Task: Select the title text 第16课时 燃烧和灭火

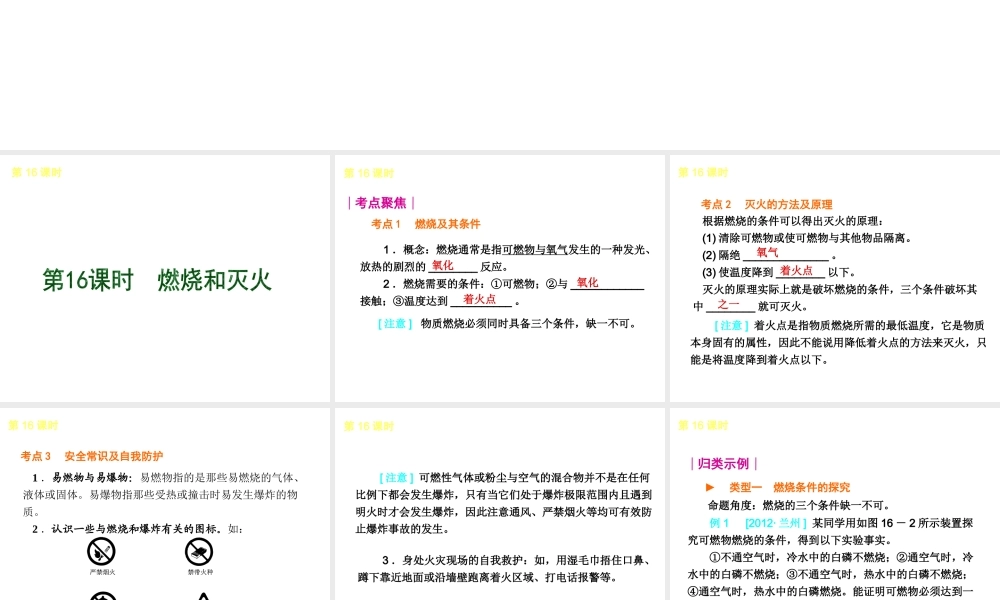Action: pyautogui.click(x=157, y=280)
